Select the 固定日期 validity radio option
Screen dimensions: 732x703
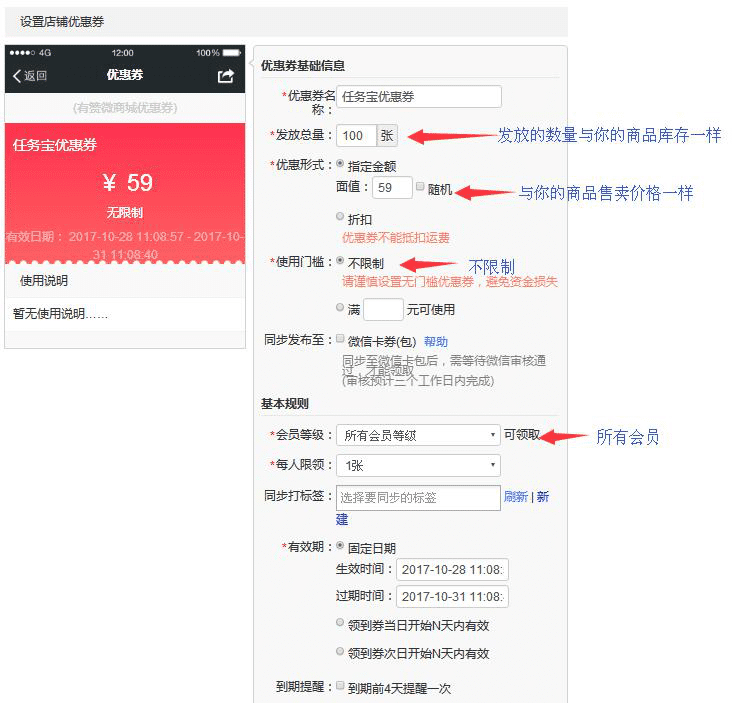pos(342,547)
